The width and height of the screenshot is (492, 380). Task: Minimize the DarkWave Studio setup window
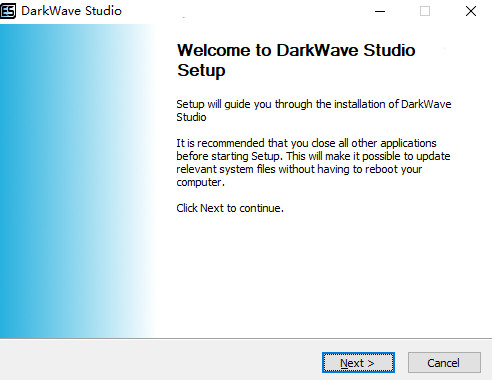(x=380, y=11)
